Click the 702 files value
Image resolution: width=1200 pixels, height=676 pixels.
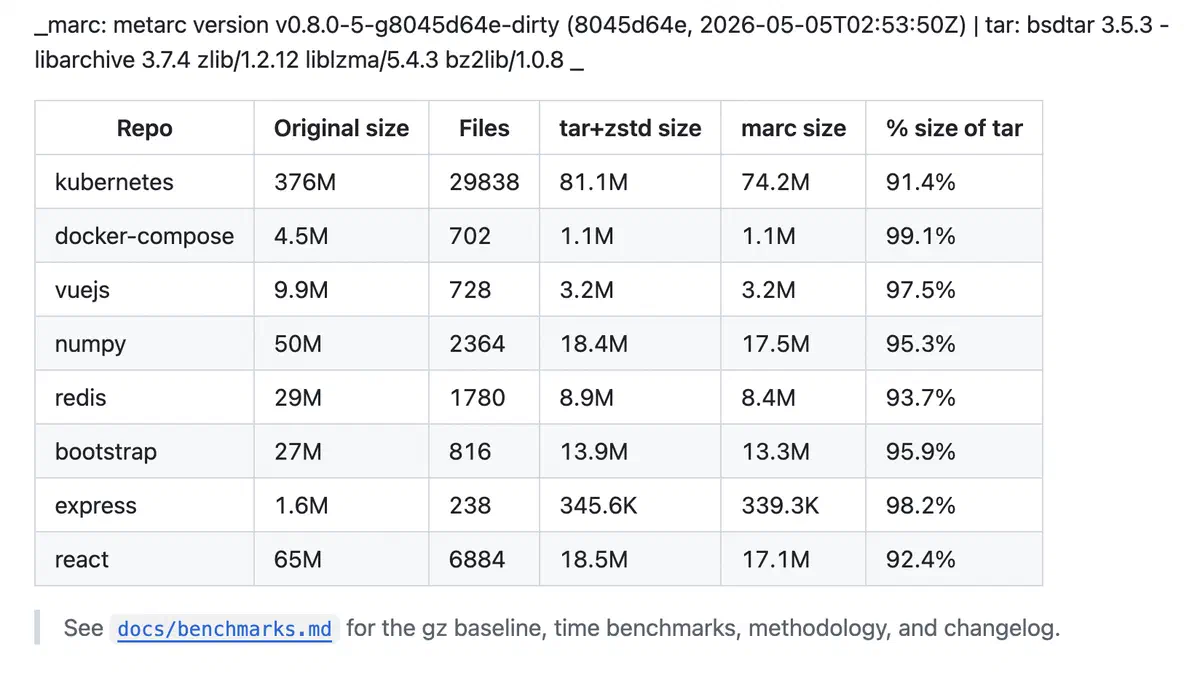(470, 236)
